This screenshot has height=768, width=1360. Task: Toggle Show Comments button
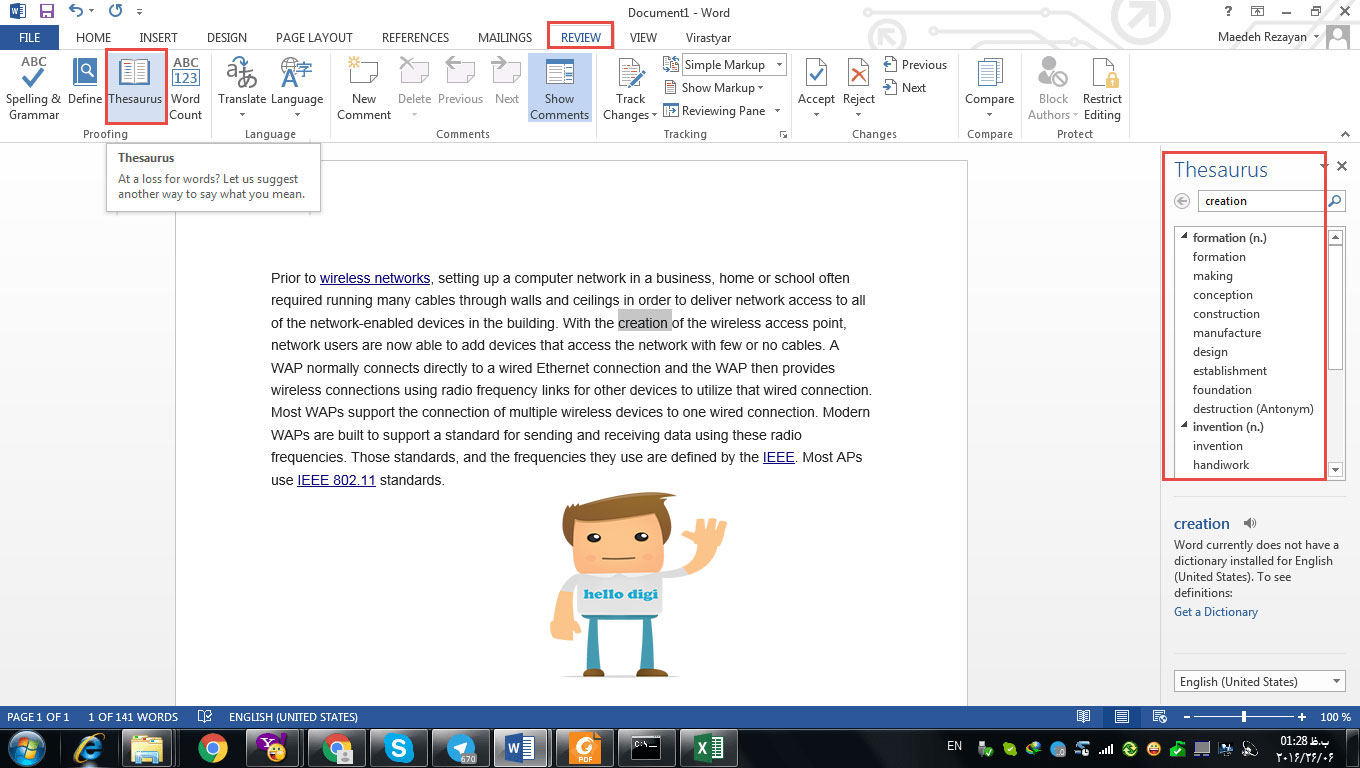[559, 76]
